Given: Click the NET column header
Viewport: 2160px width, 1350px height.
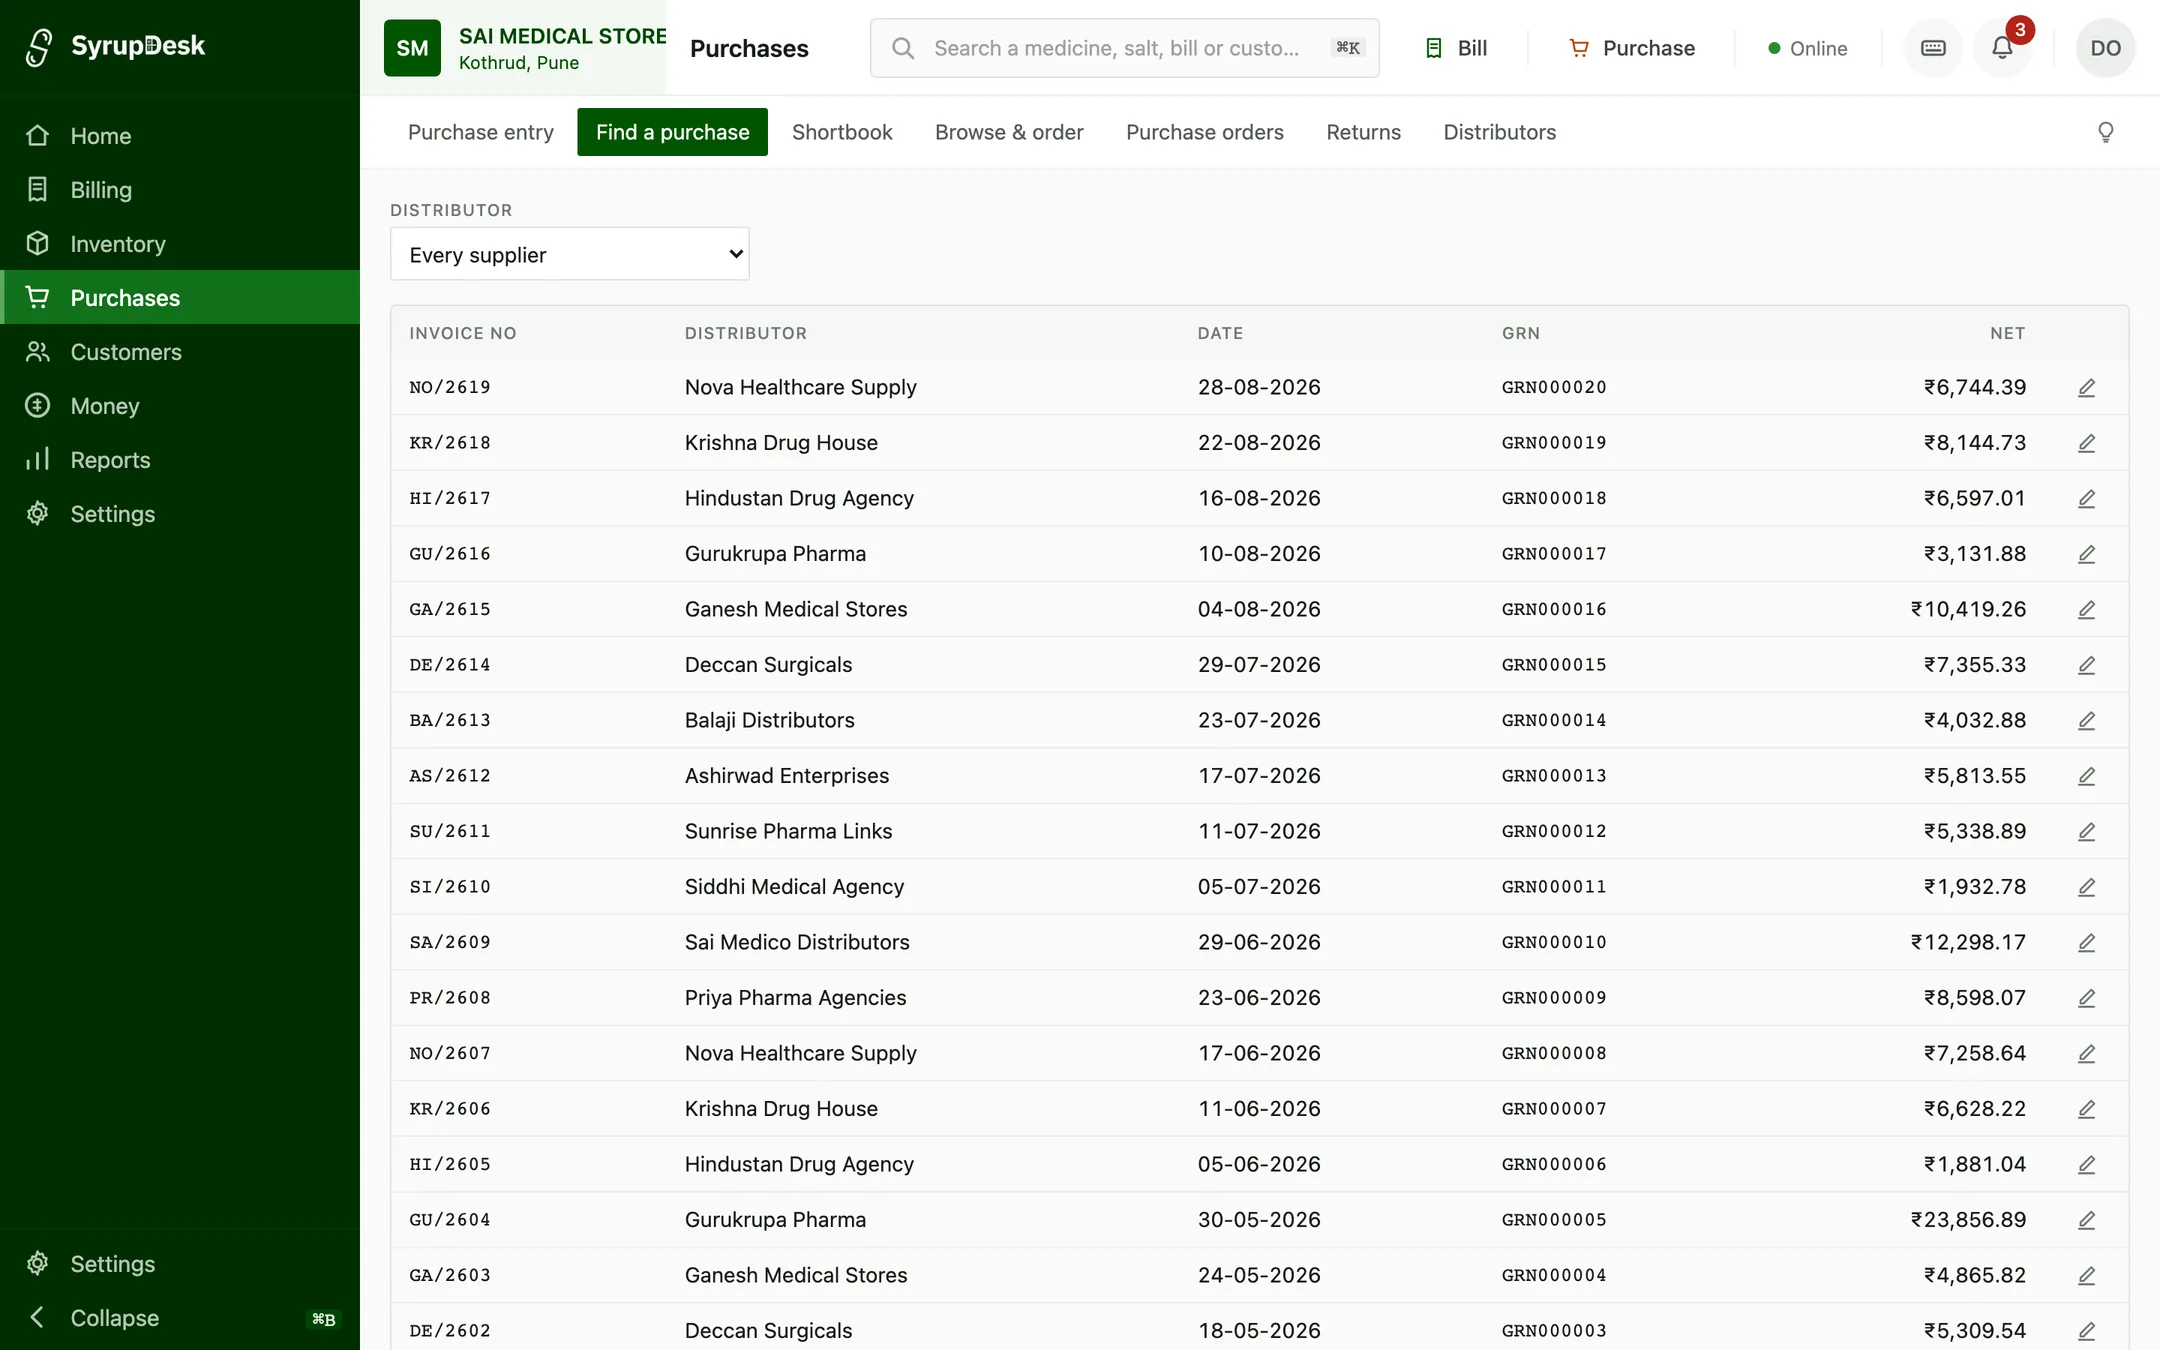Looking at the screenshot, I should point(2007,333).
